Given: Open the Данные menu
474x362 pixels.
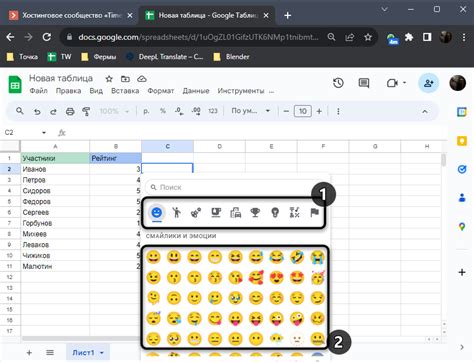Looking at the screenshot, I should [196, 91].
